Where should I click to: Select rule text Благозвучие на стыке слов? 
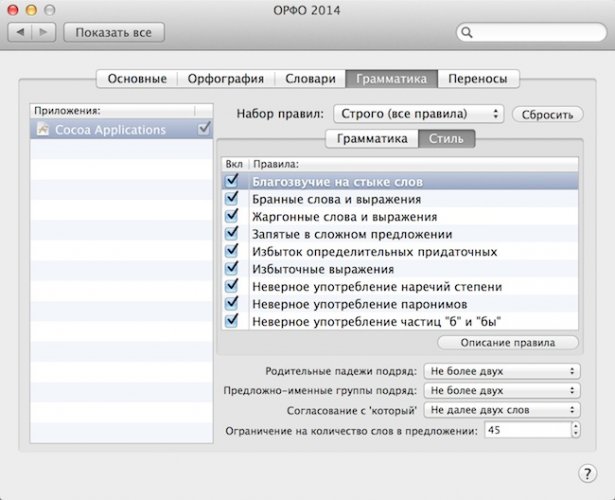click(337, 182)
